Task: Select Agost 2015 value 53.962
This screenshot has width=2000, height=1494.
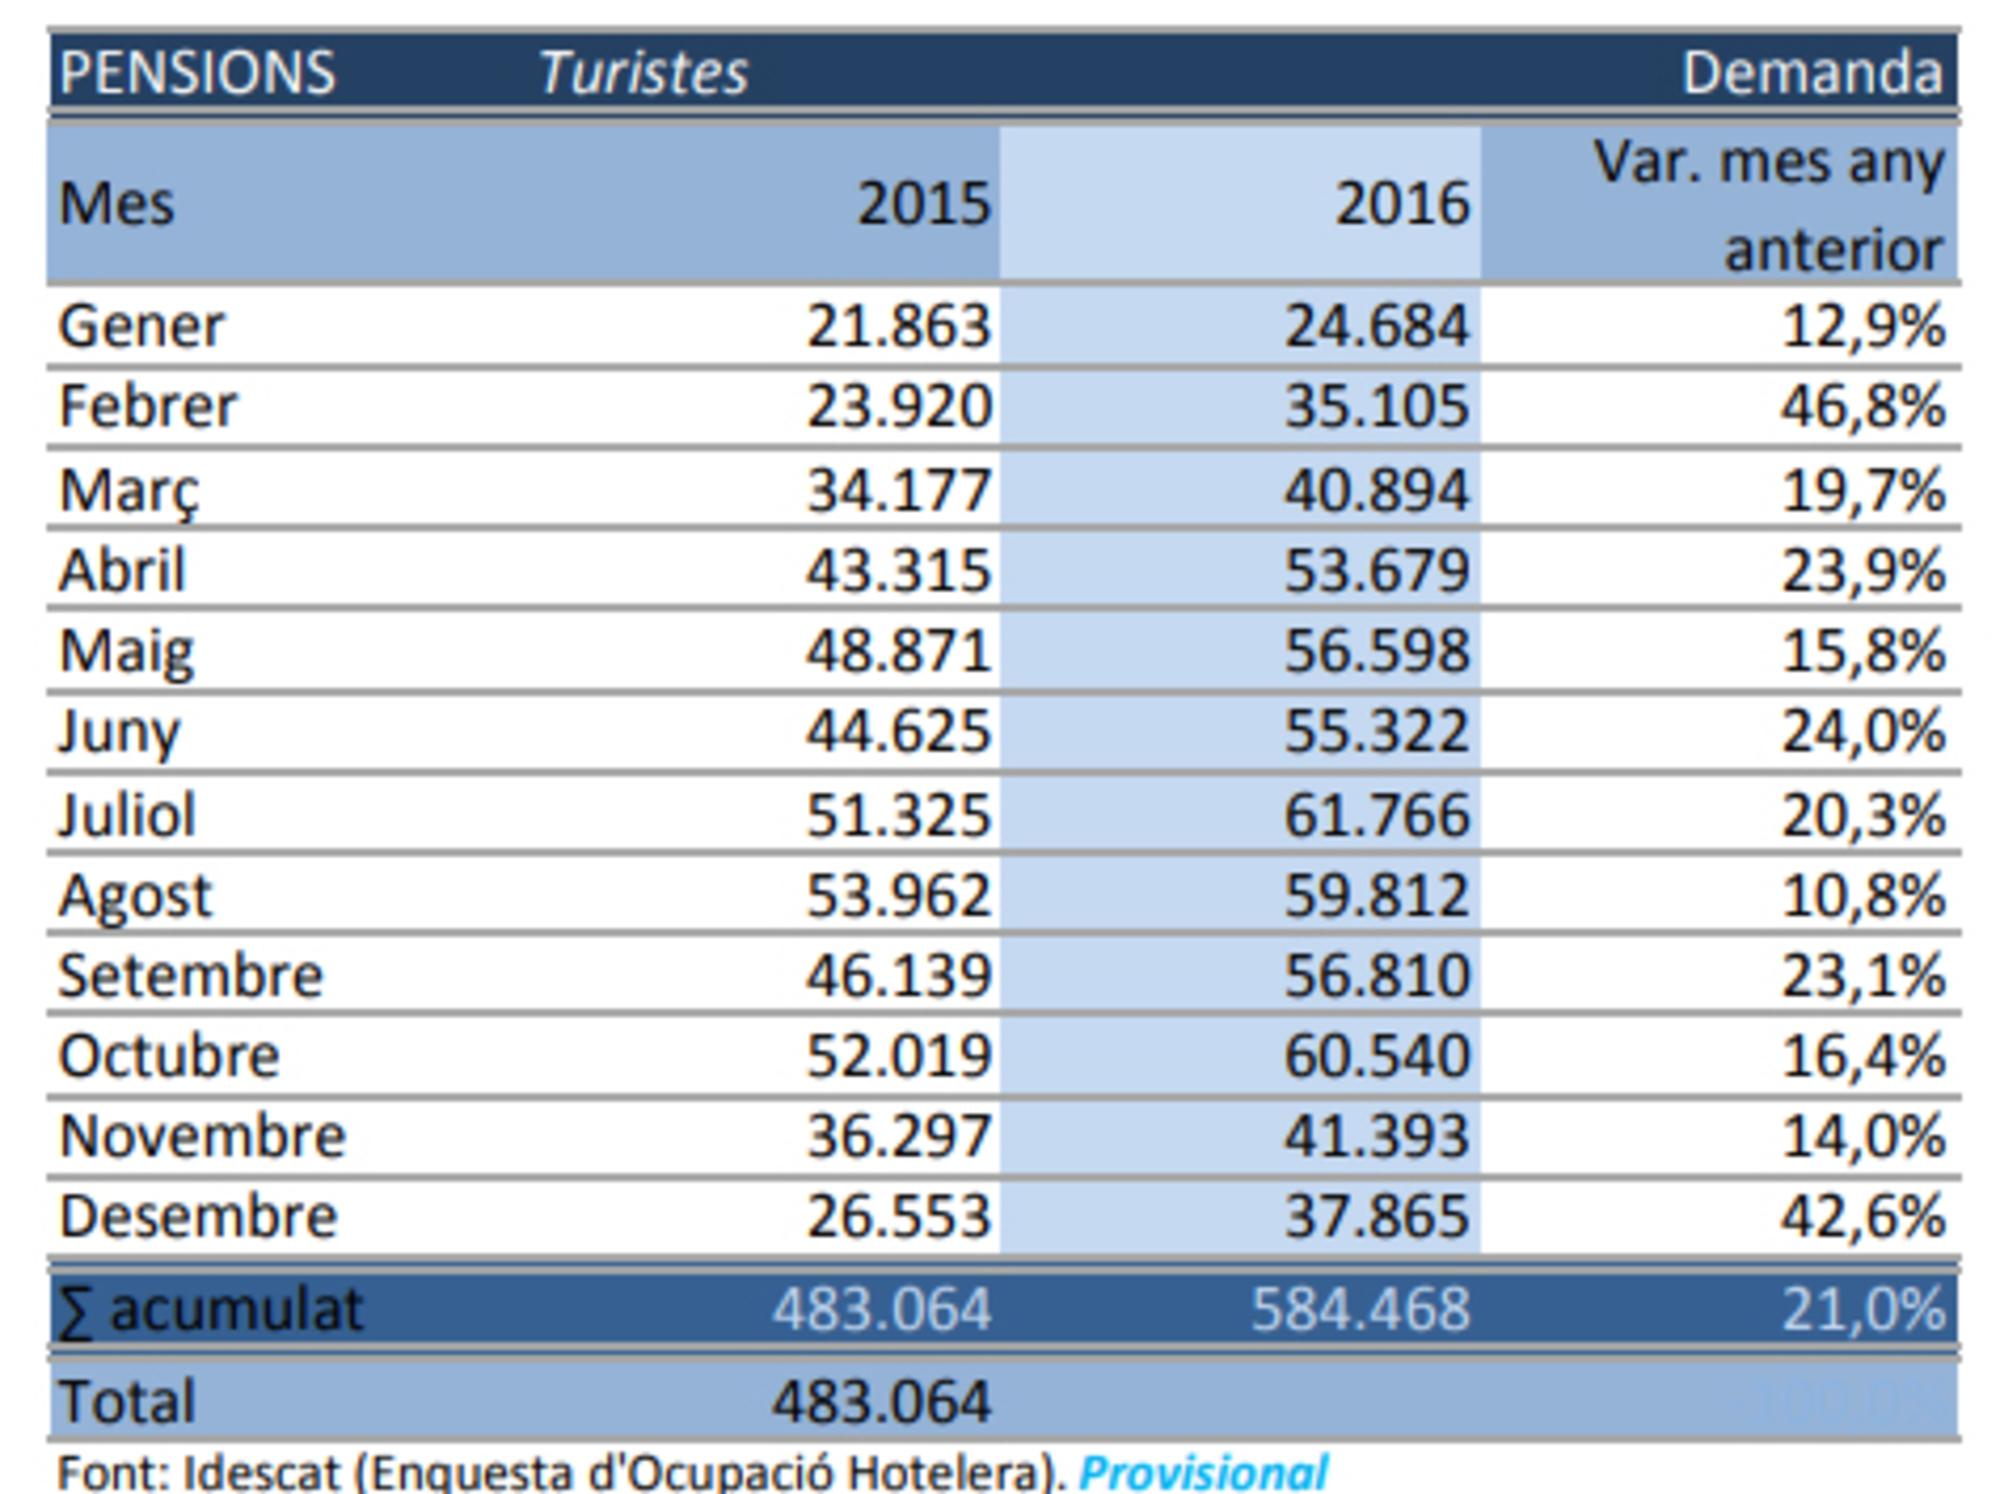Action: click(x=898, y=895)
